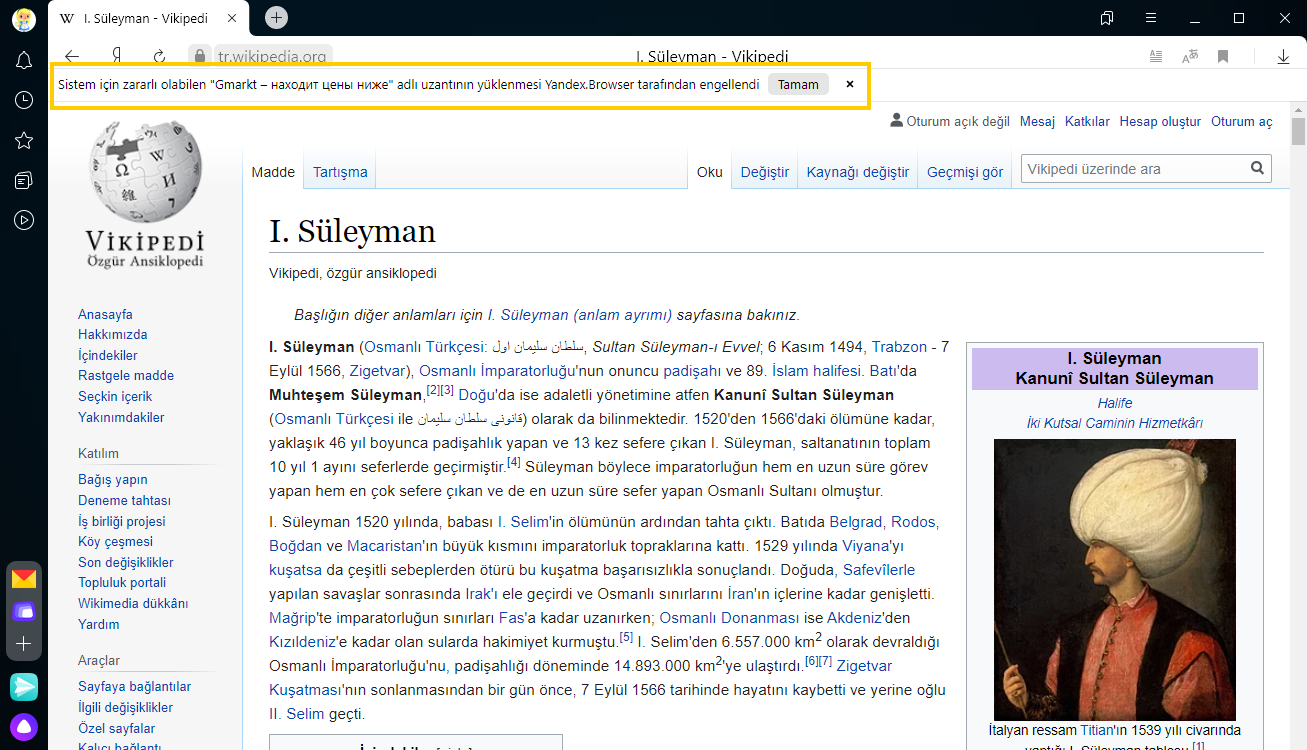This screenshot has height=750, width=1307.
Task: Open Bağış yapın link
Action: [x=113, y=479]
